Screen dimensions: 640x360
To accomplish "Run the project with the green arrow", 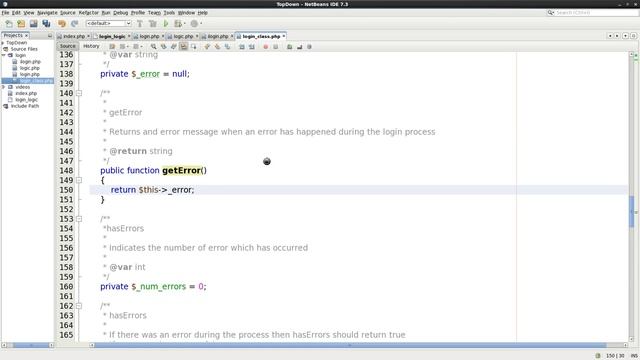I will 166,24.
